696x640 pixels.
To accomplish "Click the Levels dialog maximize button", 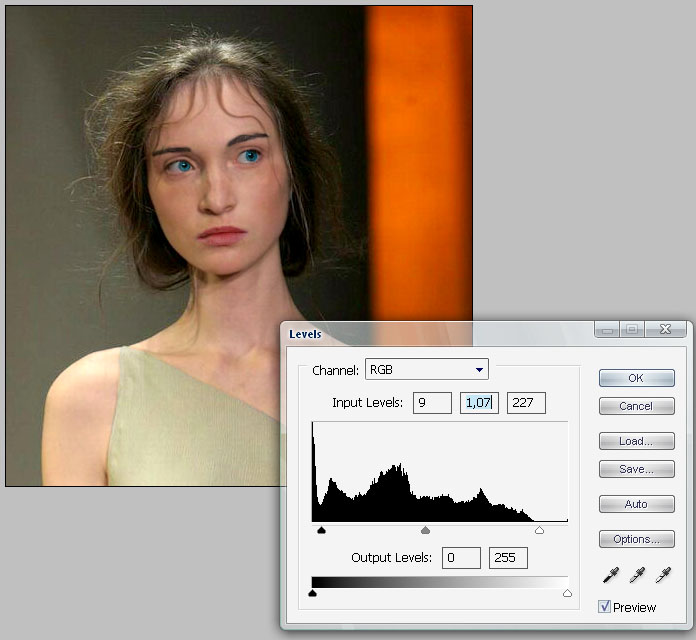I will [x=632, y=329].
